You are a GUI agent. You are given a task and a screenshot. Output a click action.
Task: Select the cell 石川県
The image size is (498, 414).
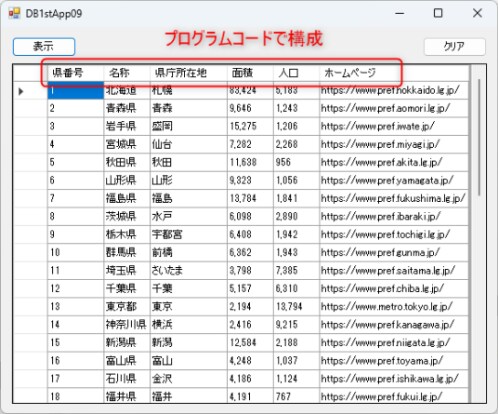127,378
